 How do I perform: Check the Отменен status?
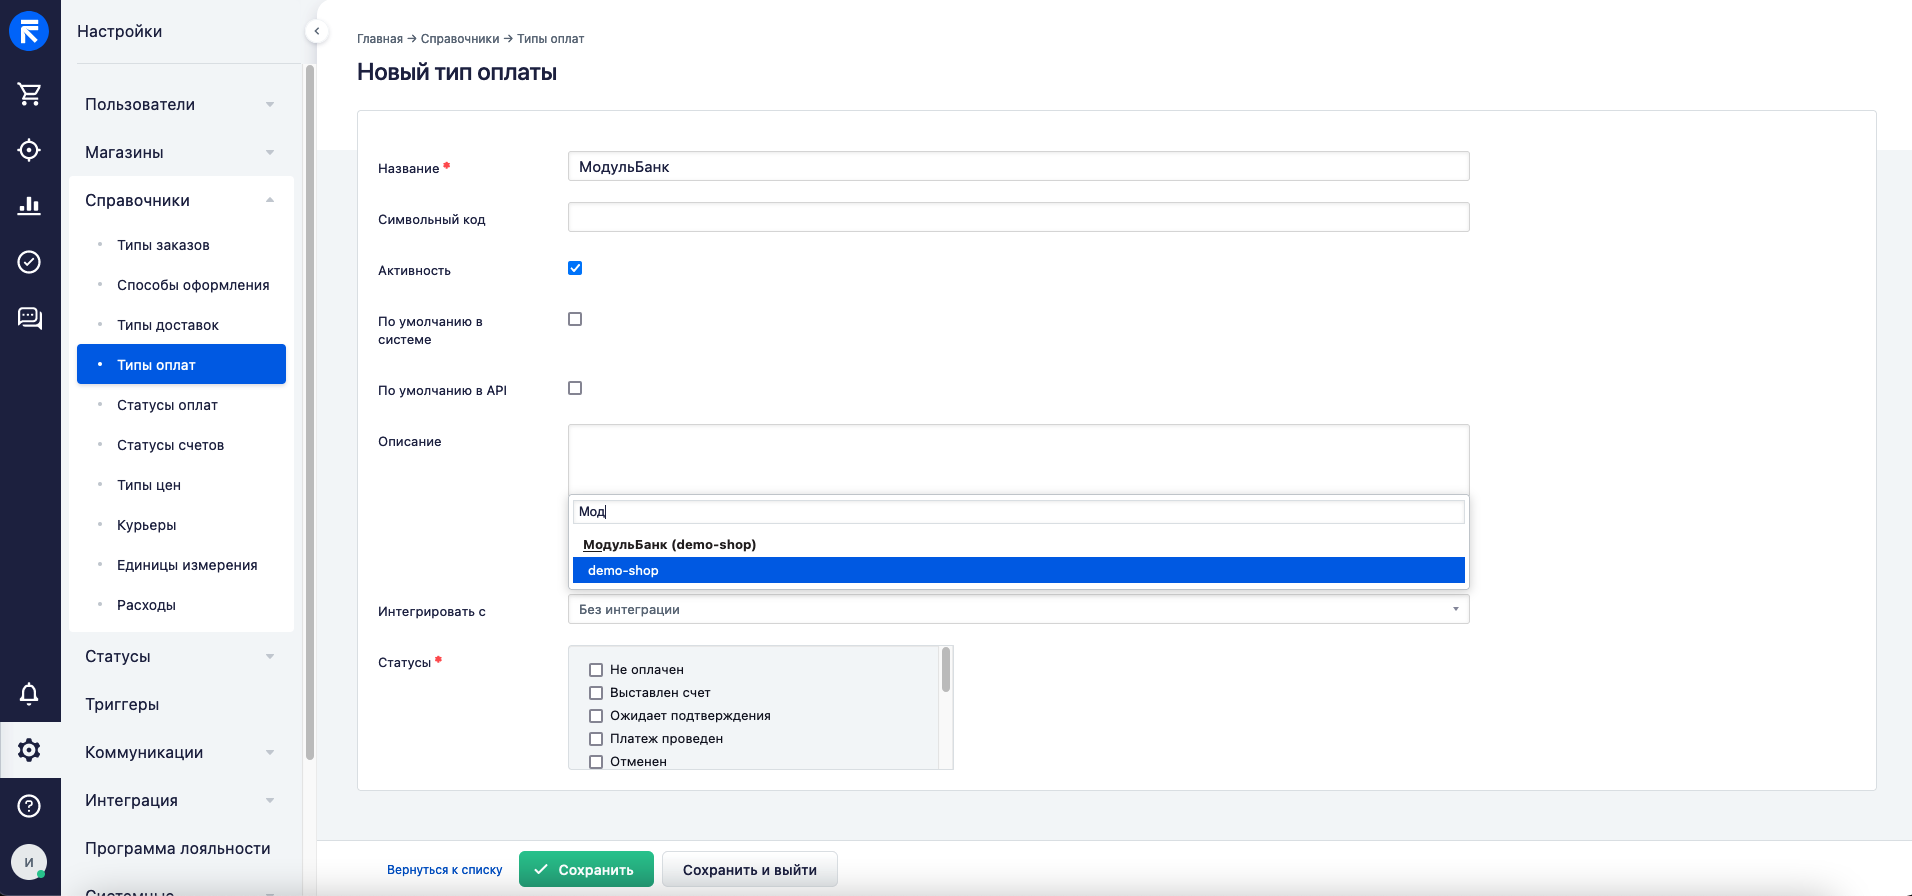click(x=596, y=762)
